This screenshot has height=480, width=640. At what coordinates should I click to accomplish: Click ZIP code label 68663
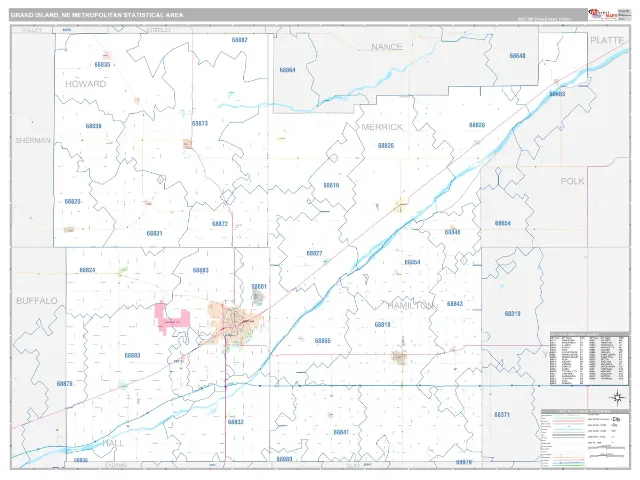coord(557,94)
